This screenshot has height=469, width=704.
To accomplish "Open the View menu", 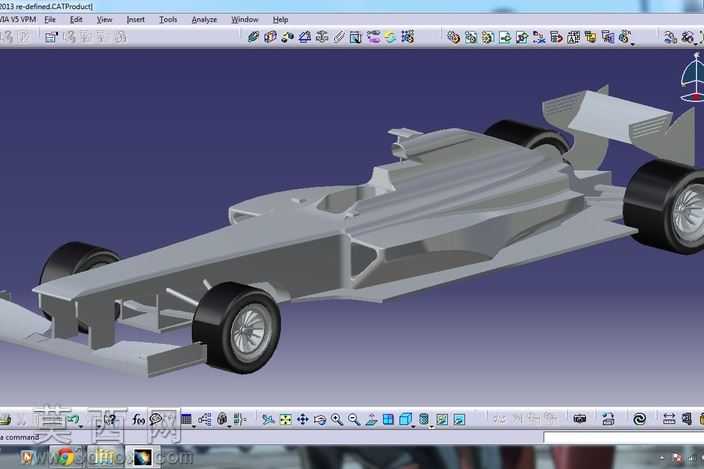I will pyautogui.click(x=105, y=20).
